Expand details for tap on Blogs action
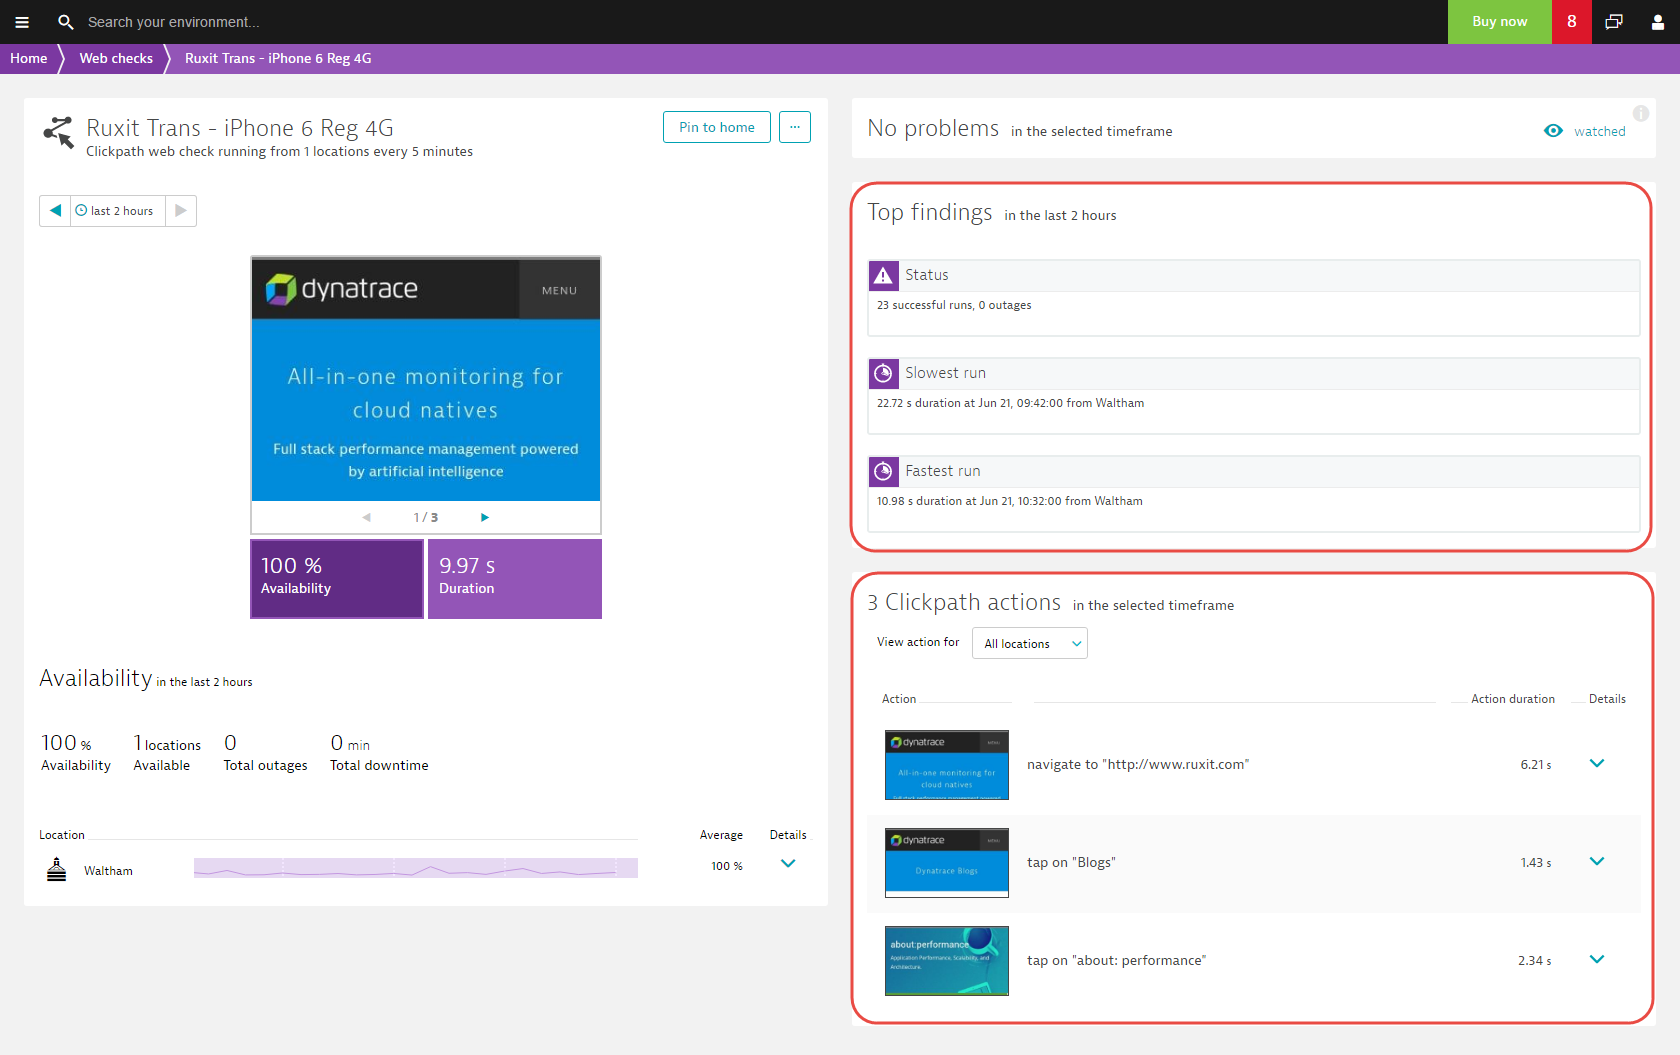Image resolution: width=1680 pixels, height=1055 pixels. [1597, 861]
